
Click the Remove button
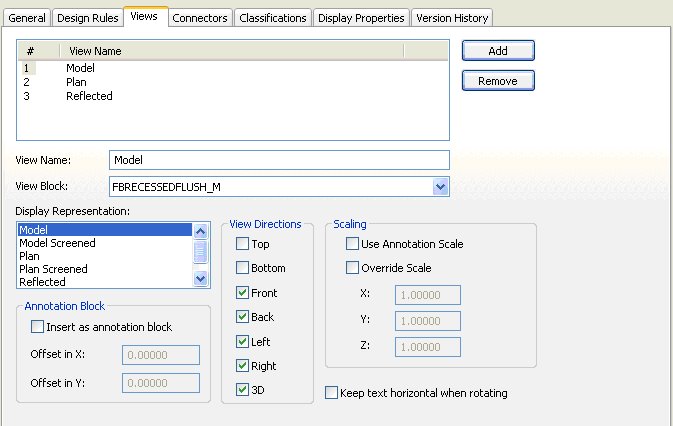point(498,80)
